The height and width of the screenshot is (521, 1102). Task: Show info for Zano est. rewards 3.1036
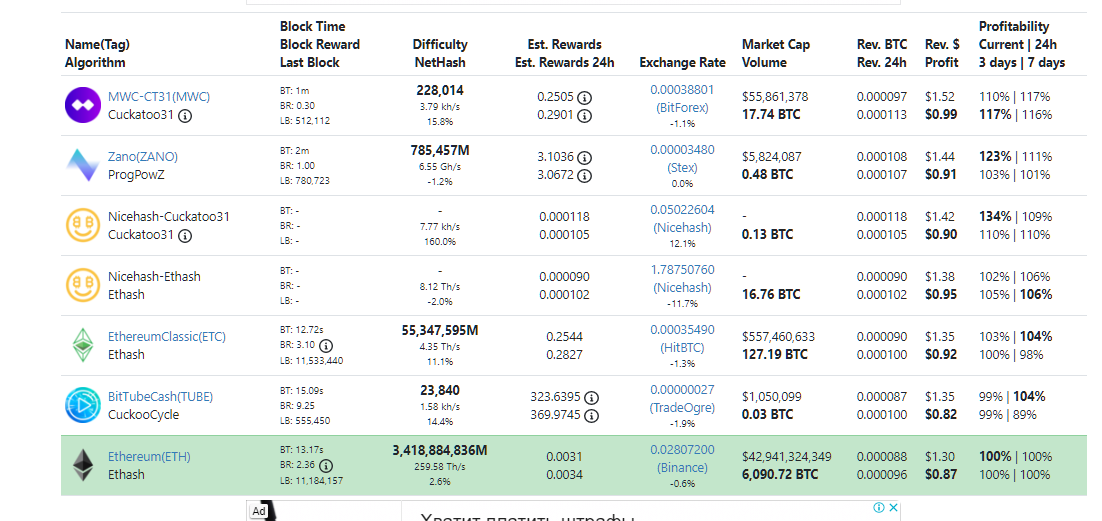click(584, 157)
